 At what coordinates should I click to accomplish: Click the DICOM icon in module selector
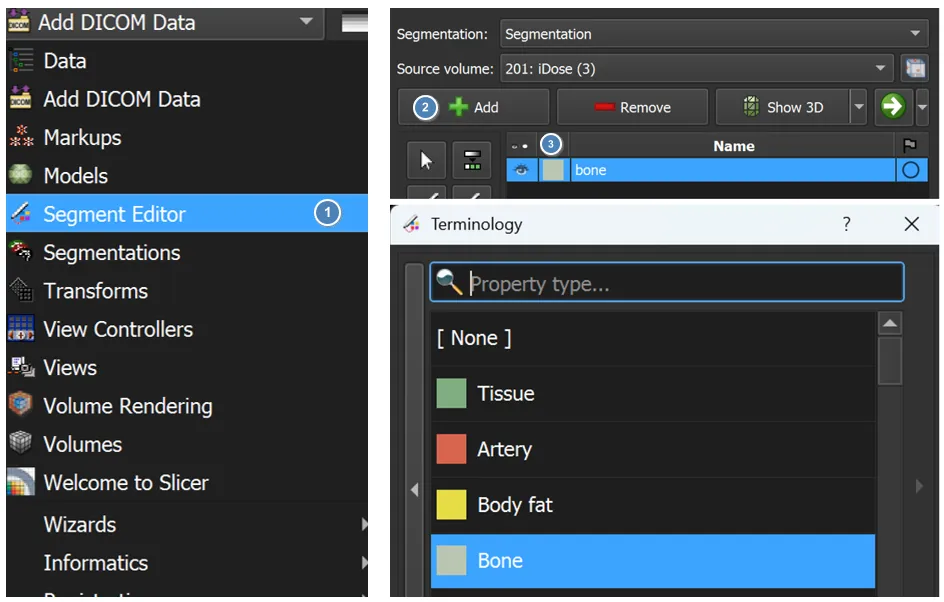point(19,22)
